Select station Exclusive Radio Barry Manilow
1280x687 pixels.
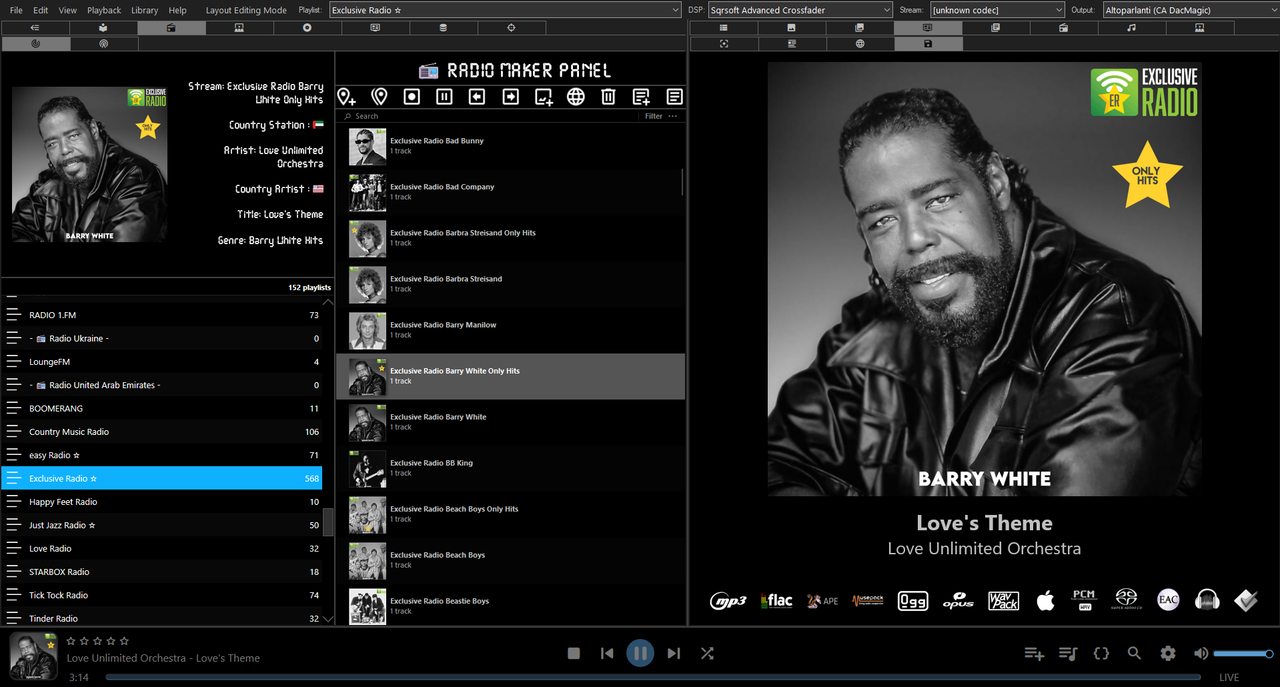(x=510, y=330)
